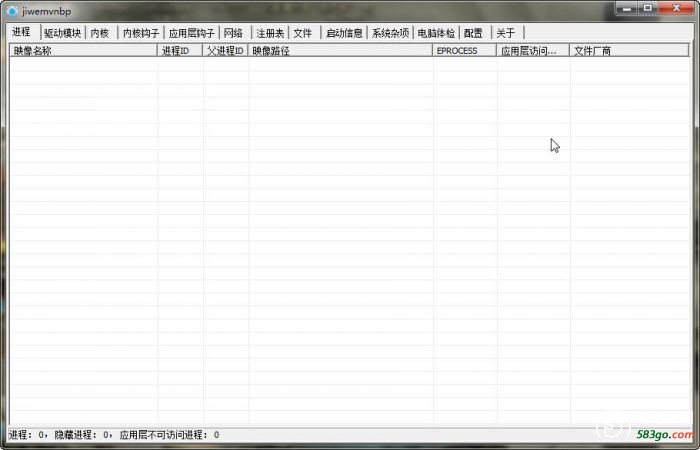Open the 关于 tab

506,33
